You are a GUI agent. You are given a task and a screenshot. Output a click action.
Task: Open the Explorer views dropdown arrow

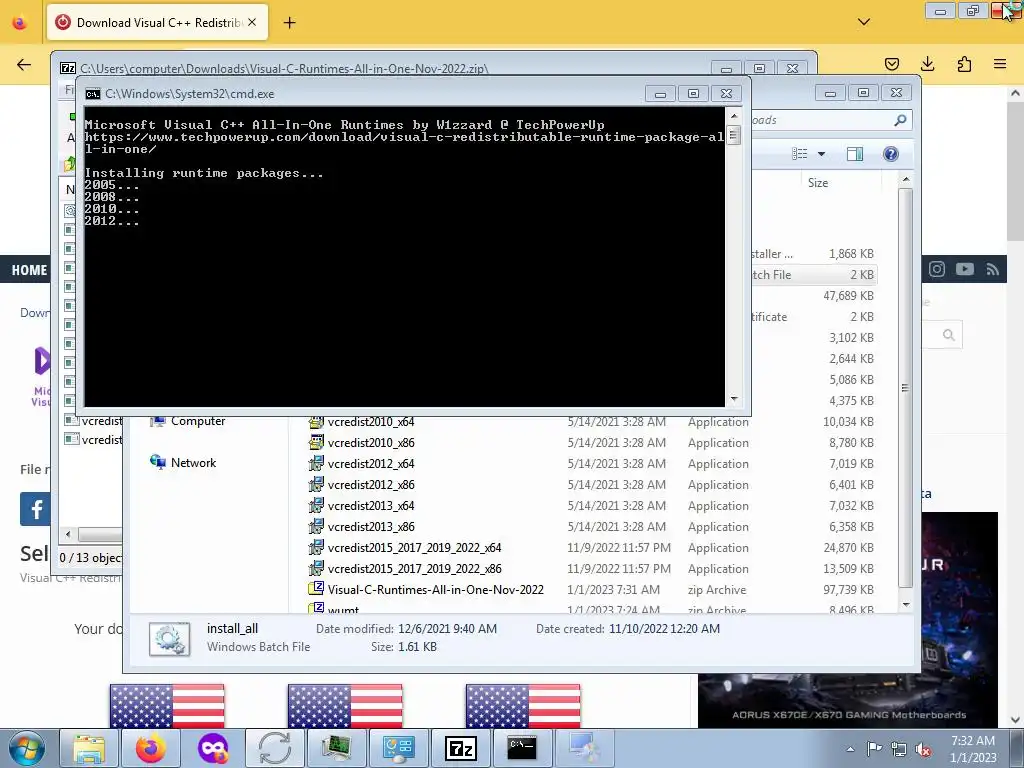tap(822, 154)
